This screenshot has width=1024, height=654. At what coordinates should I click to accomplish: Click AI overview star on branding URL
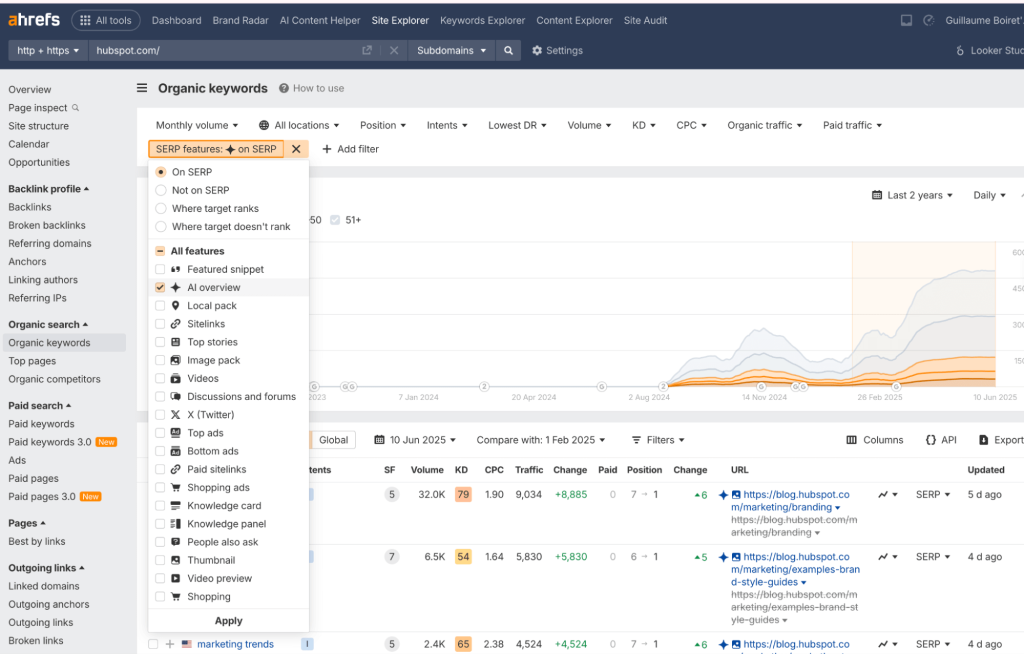click(723, 495)
